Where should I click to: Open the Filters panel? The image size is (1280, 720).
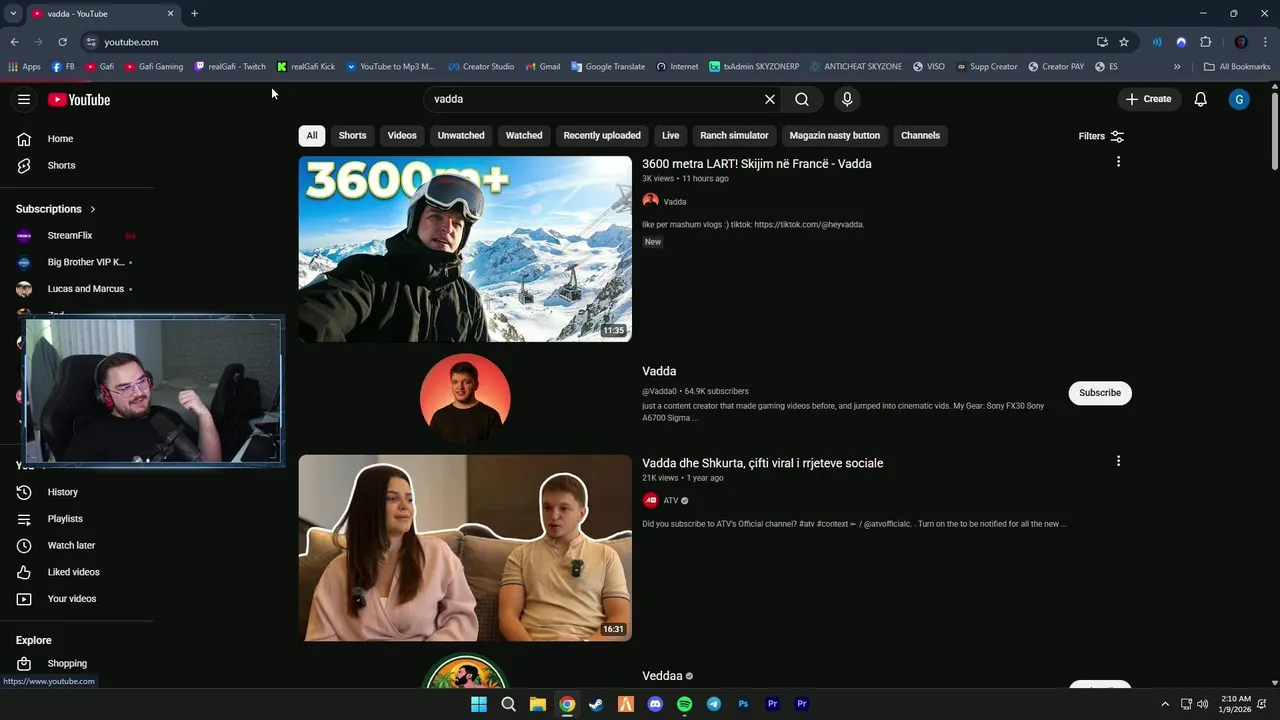1101,136
